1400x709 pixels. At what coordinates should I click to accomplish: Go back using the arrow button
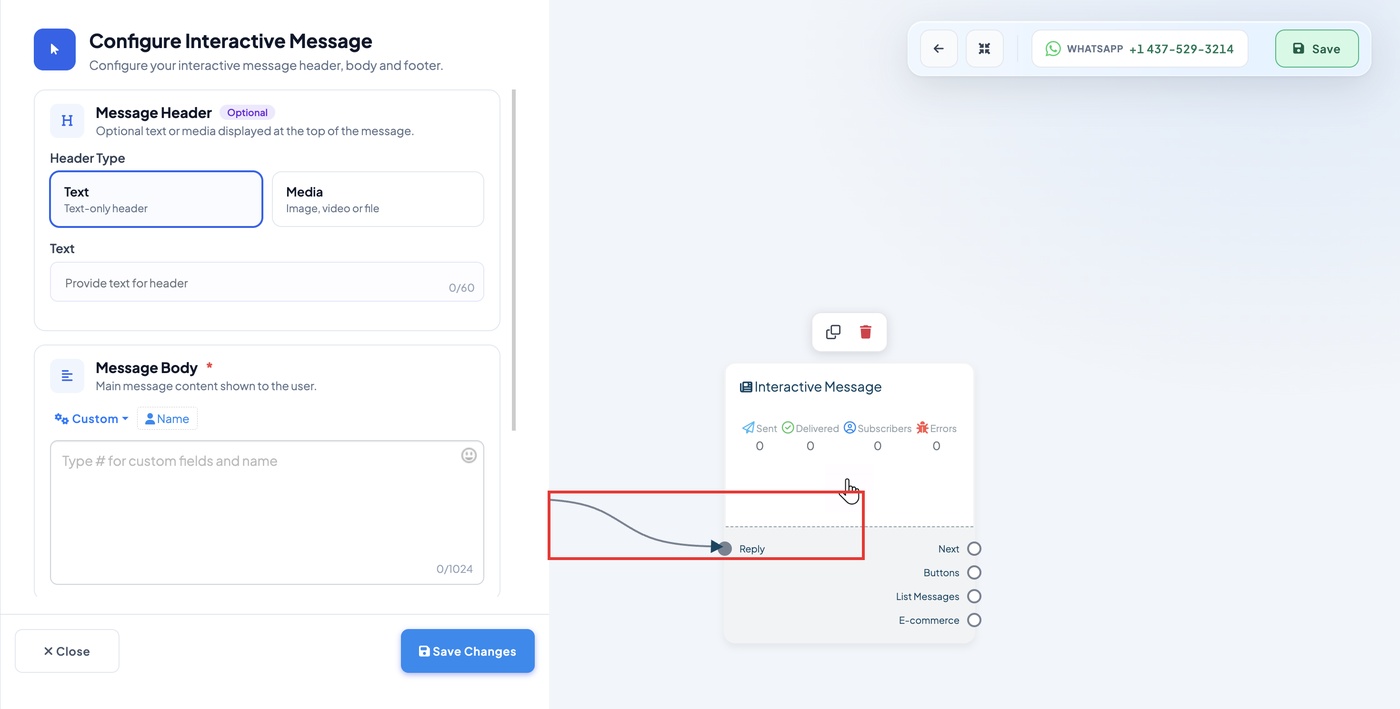938,48
